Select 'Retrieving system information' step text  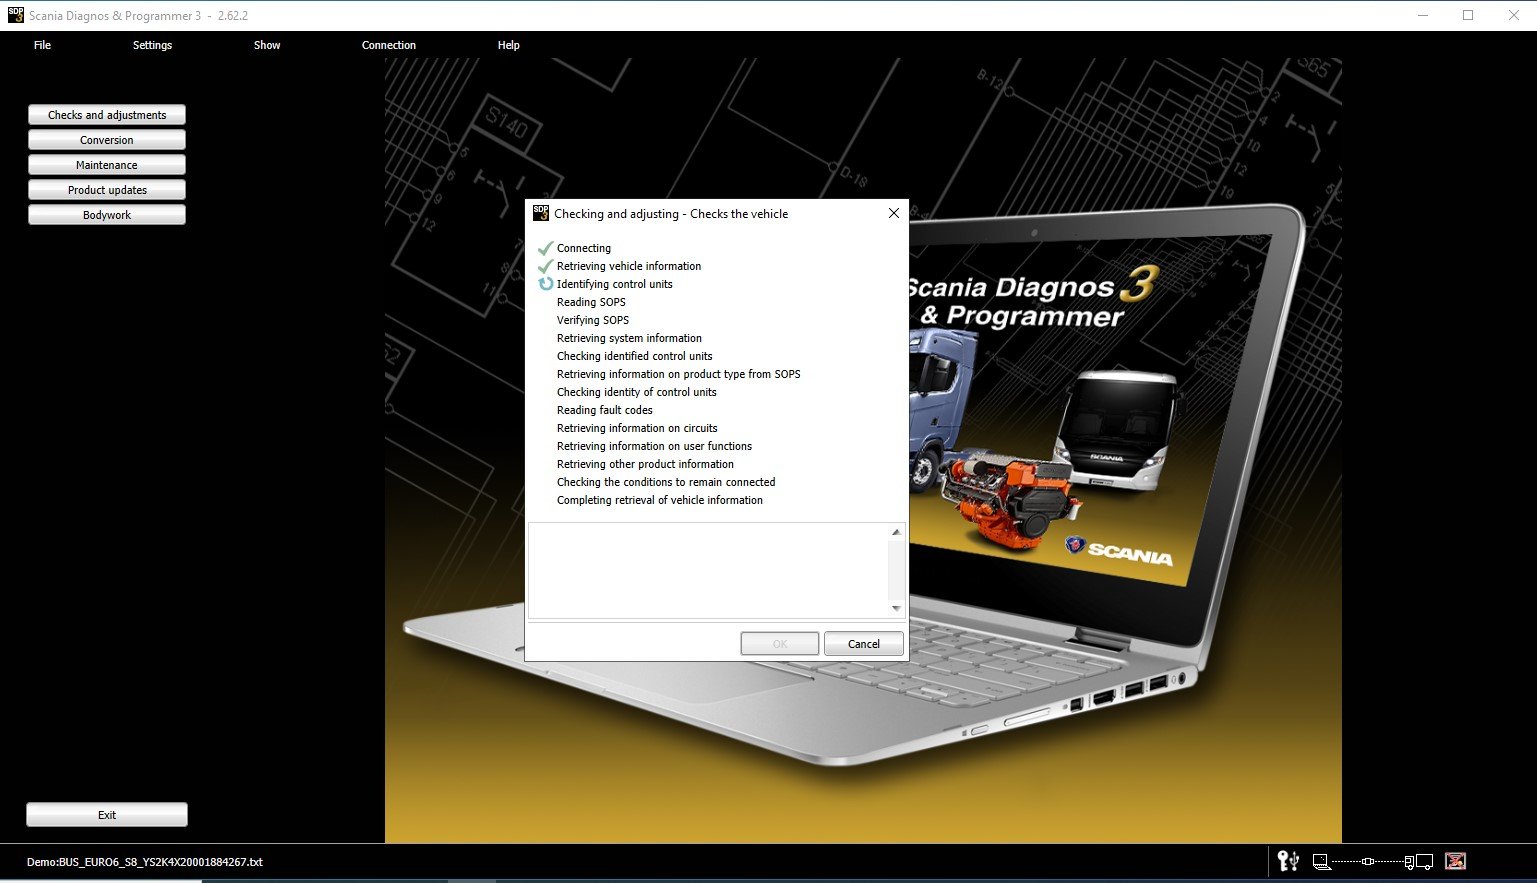point(629,338)
